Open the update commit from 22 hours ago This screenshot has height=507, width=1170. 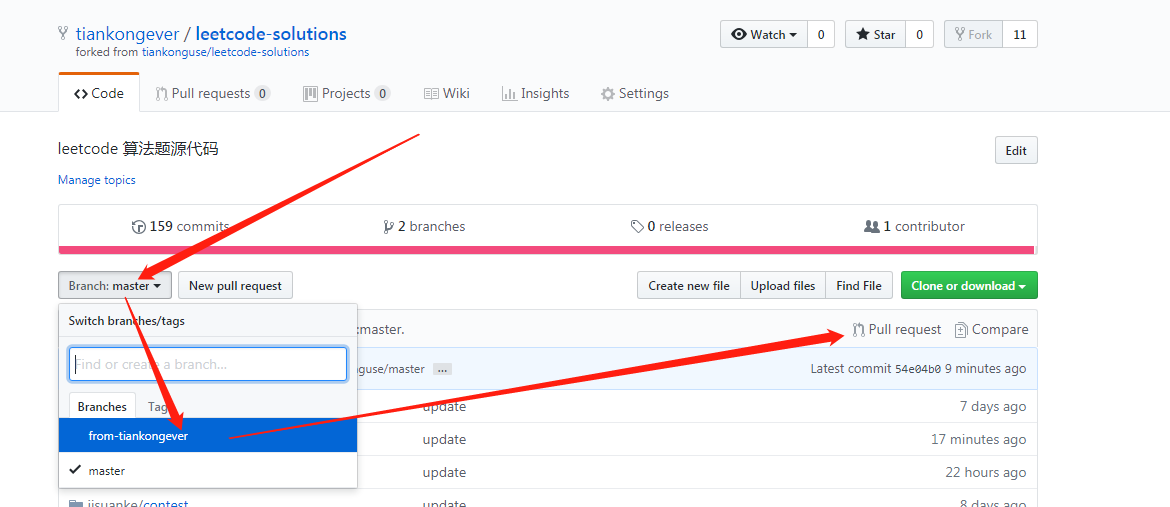[x=445, y=472]
